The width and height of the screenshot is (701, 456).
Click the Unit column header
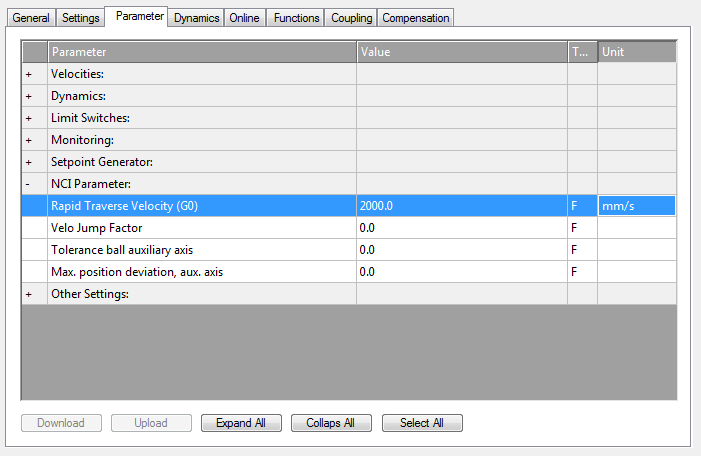tap(637, 52)
